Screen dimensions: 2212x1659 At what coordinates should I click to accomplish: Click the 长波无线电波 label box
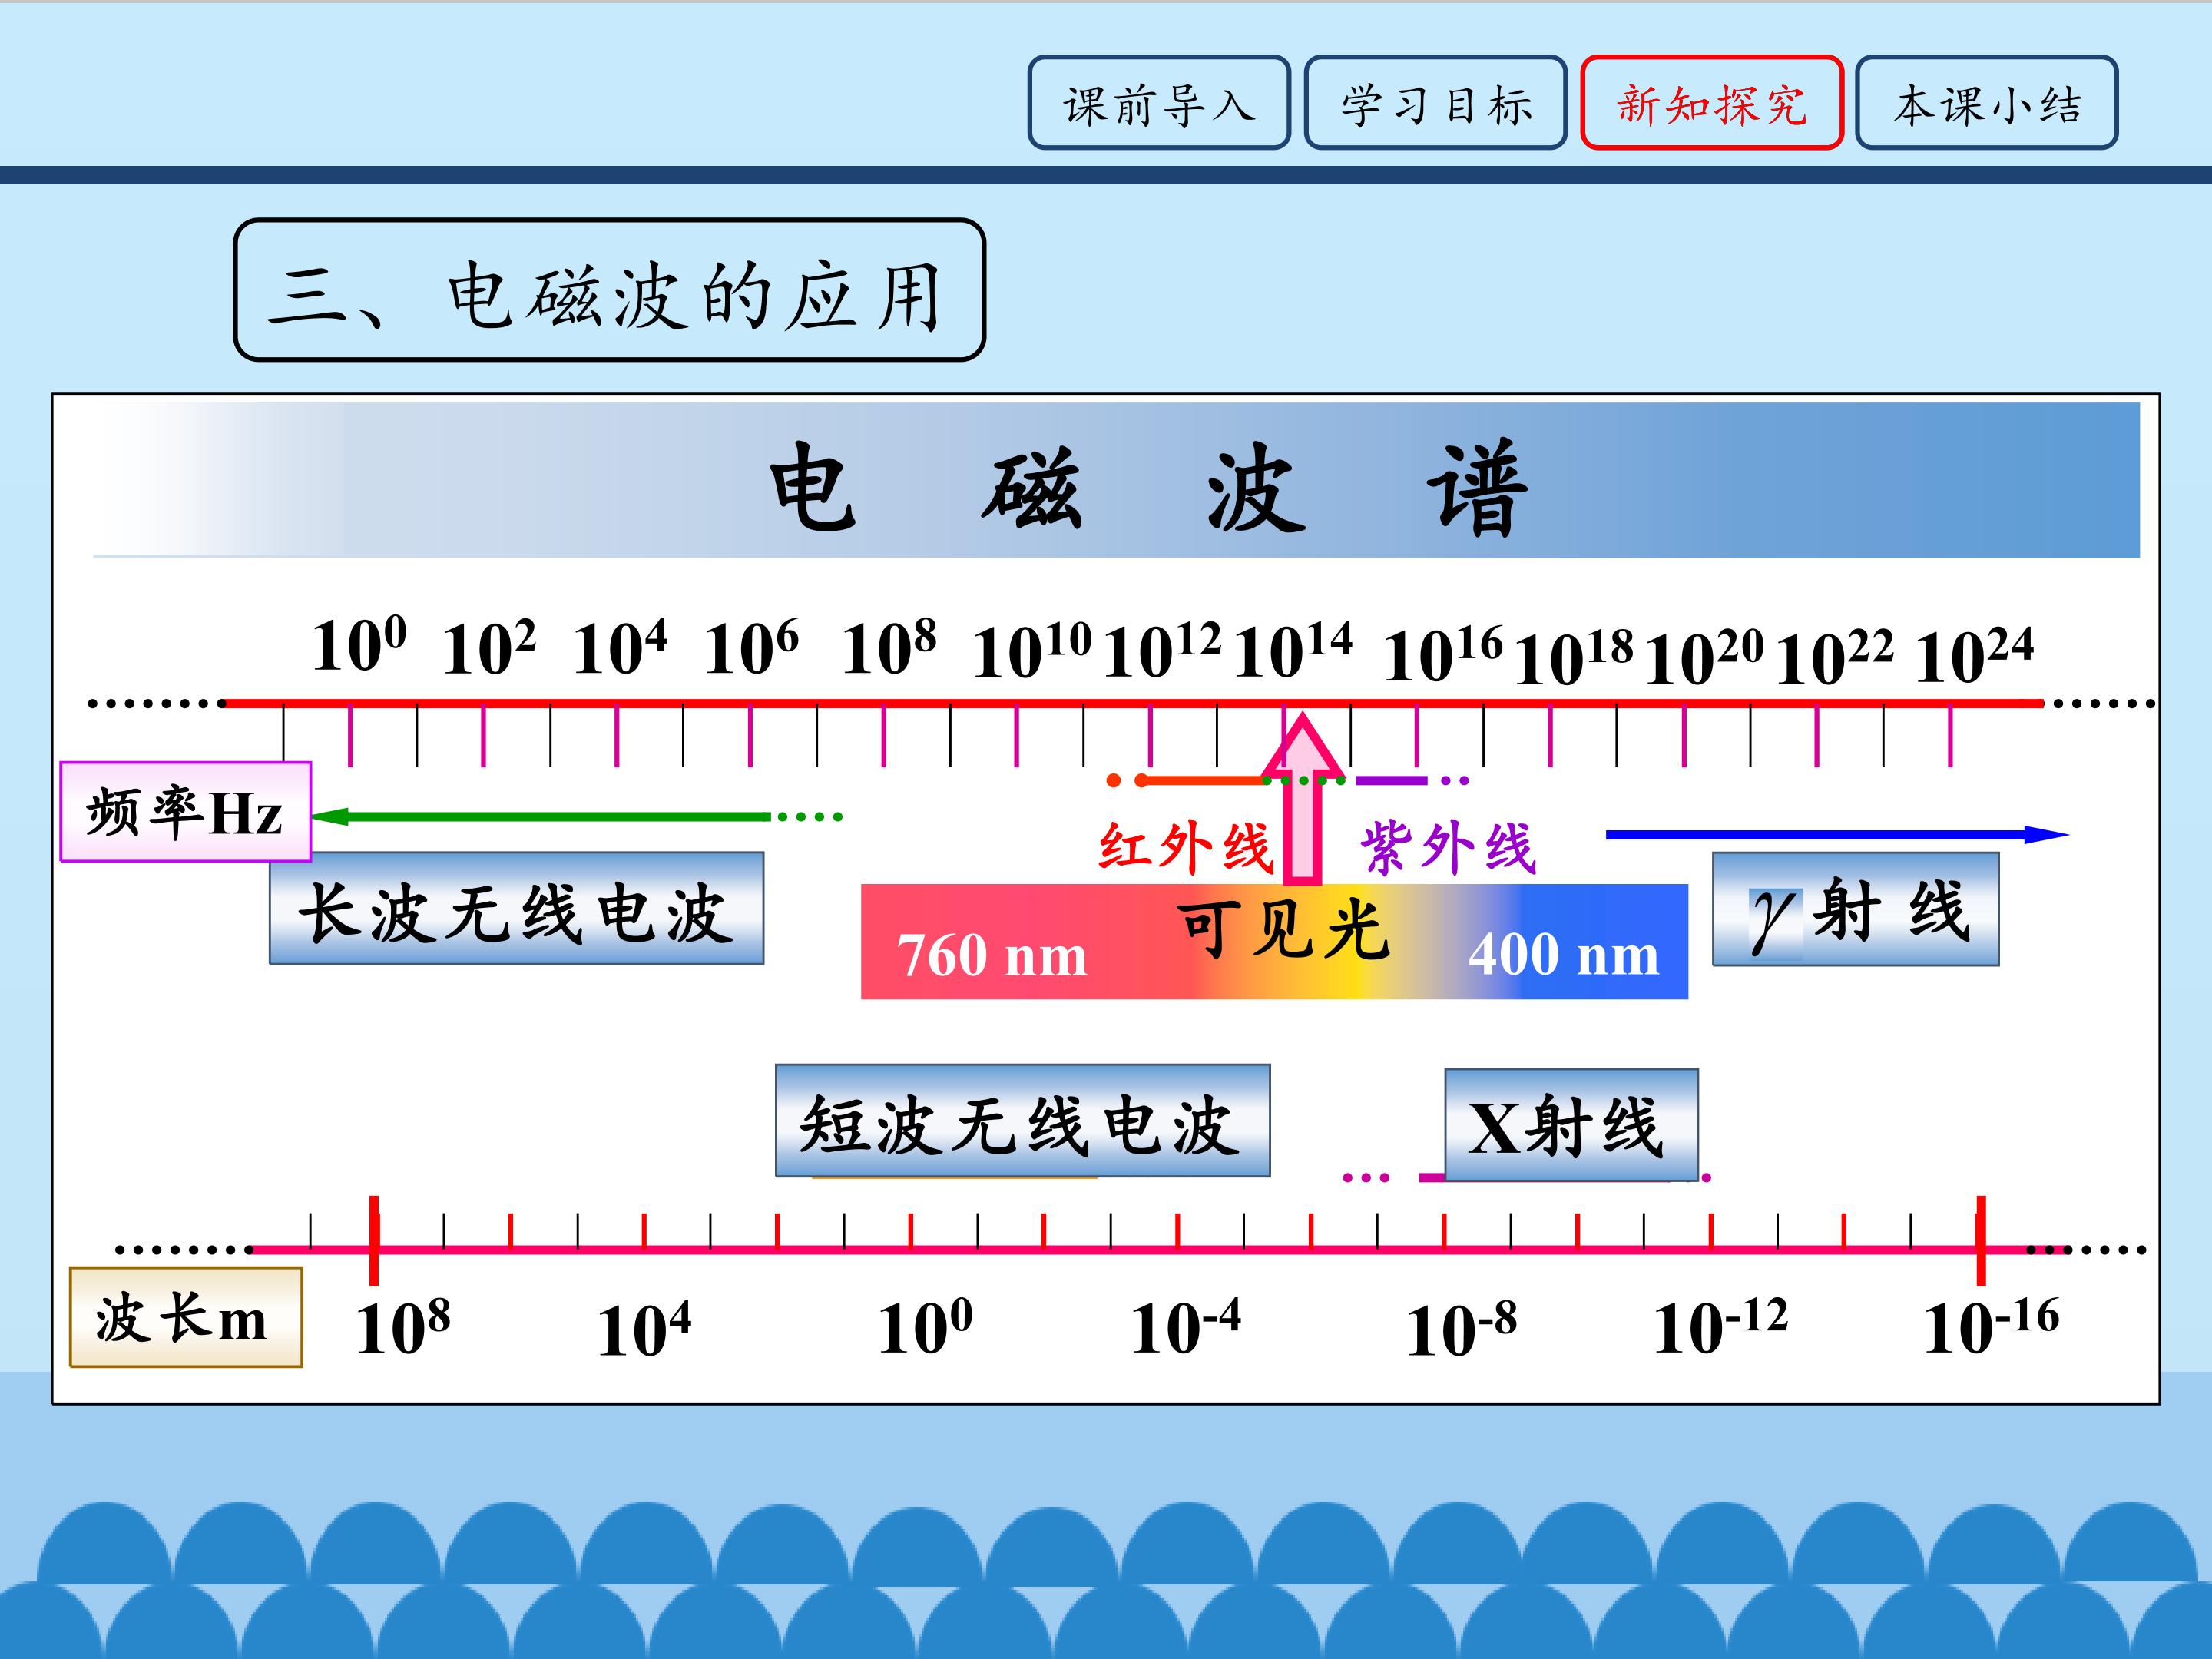(516, 908)
